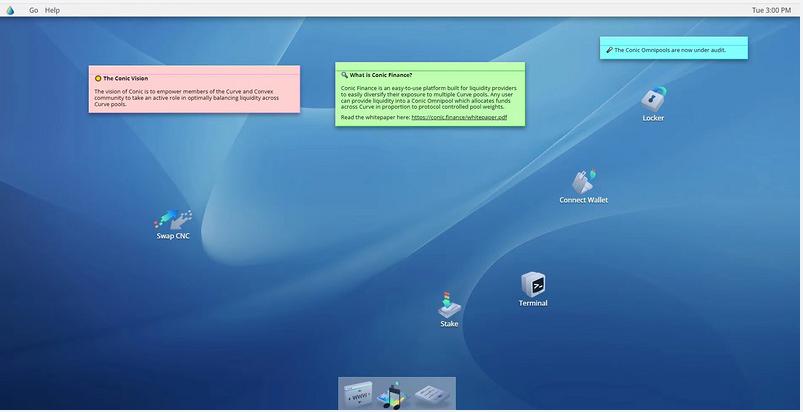
Task: Open the Stake desktop icon
Action: (x=449, y=305)
